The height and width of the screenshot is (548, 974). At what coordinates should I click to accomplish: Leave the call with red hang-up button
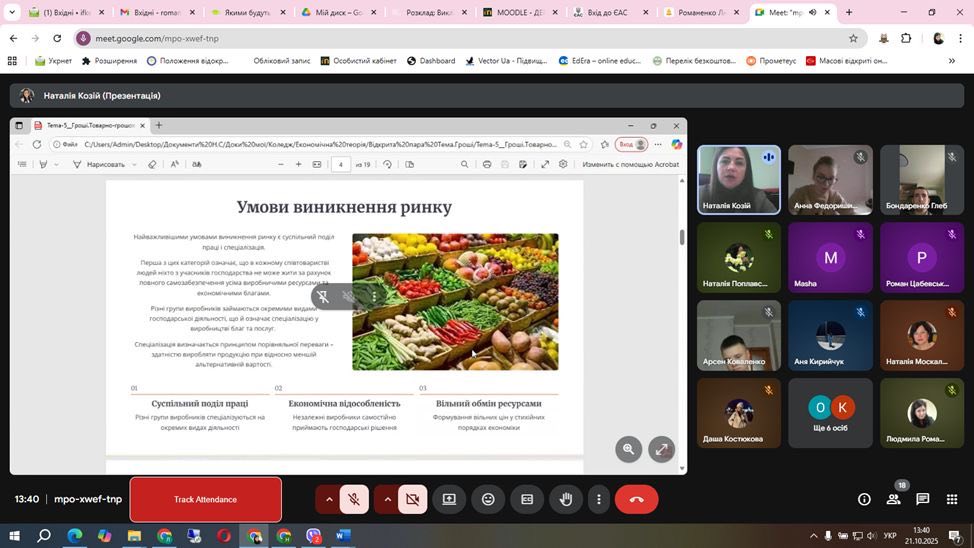click(637, 500)
